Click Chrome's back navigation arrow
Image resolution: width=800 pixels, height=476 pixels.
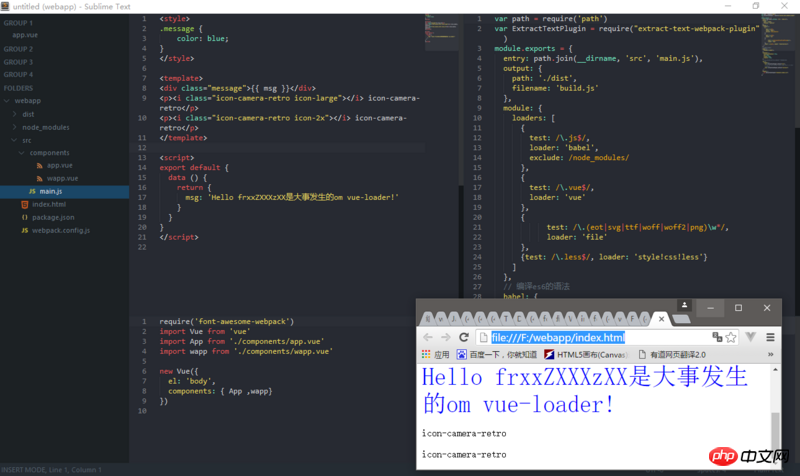tap(428, 338)
